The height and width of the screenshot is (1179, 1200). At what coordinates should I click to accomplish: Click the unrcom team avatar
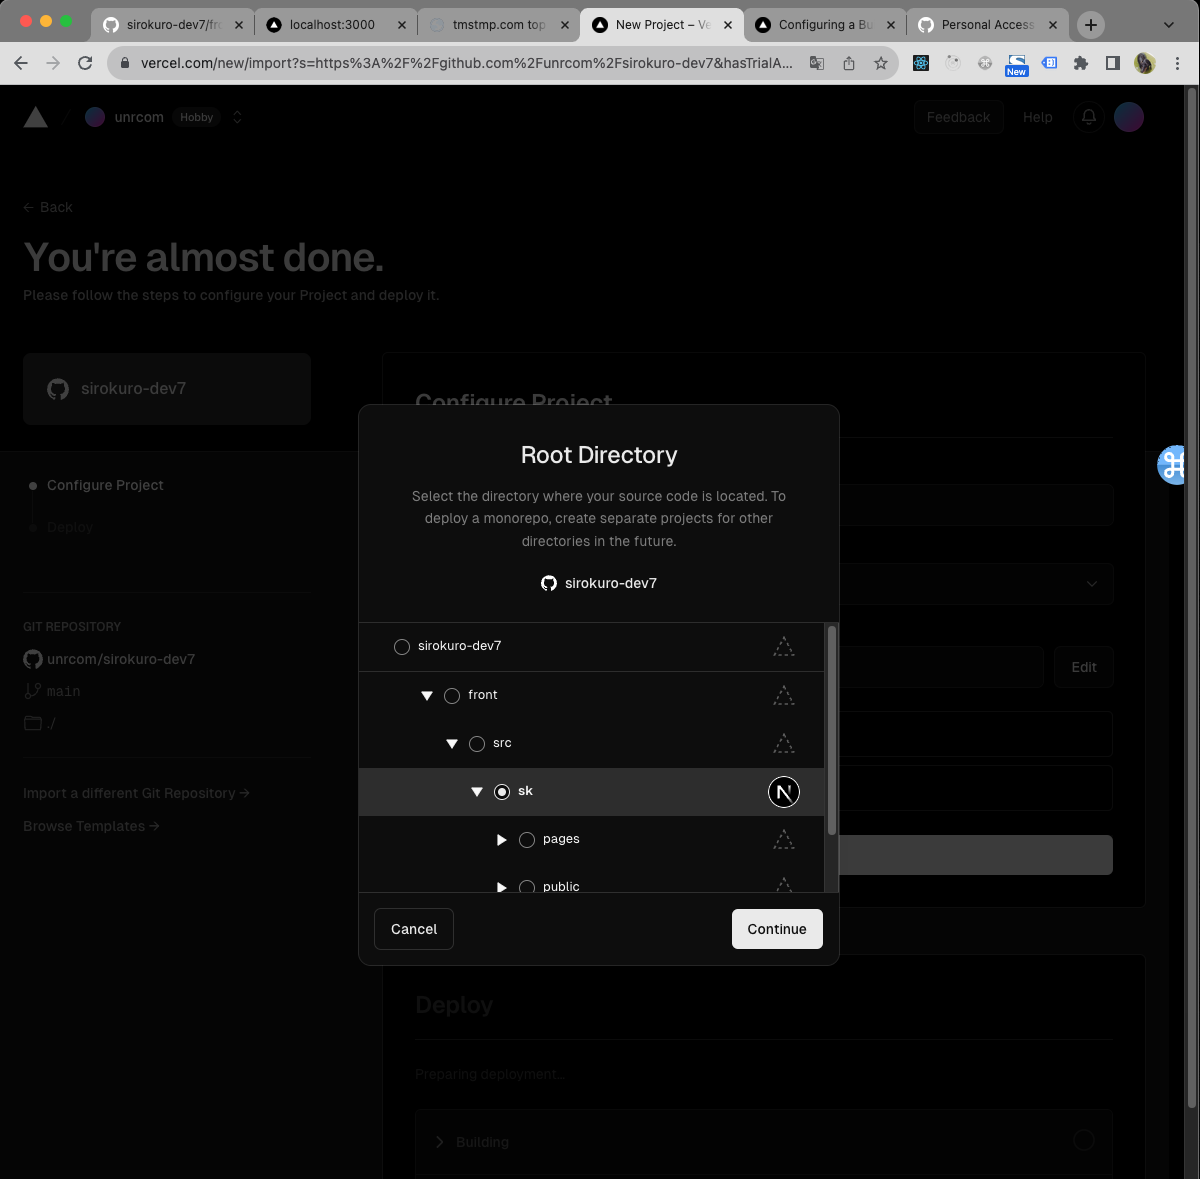[x=95, y=117]
